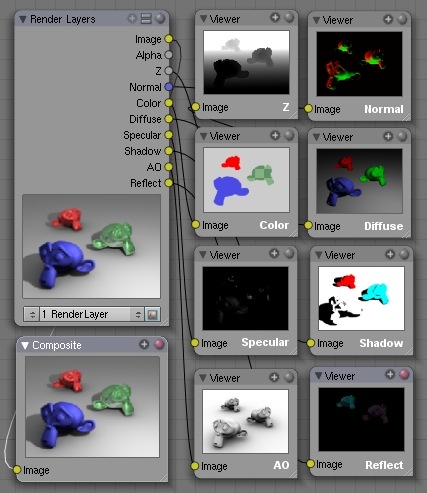The image size is (427, 493).
Task: Click the plus icon on the Z Viewer node
Action: pos(275,17)
